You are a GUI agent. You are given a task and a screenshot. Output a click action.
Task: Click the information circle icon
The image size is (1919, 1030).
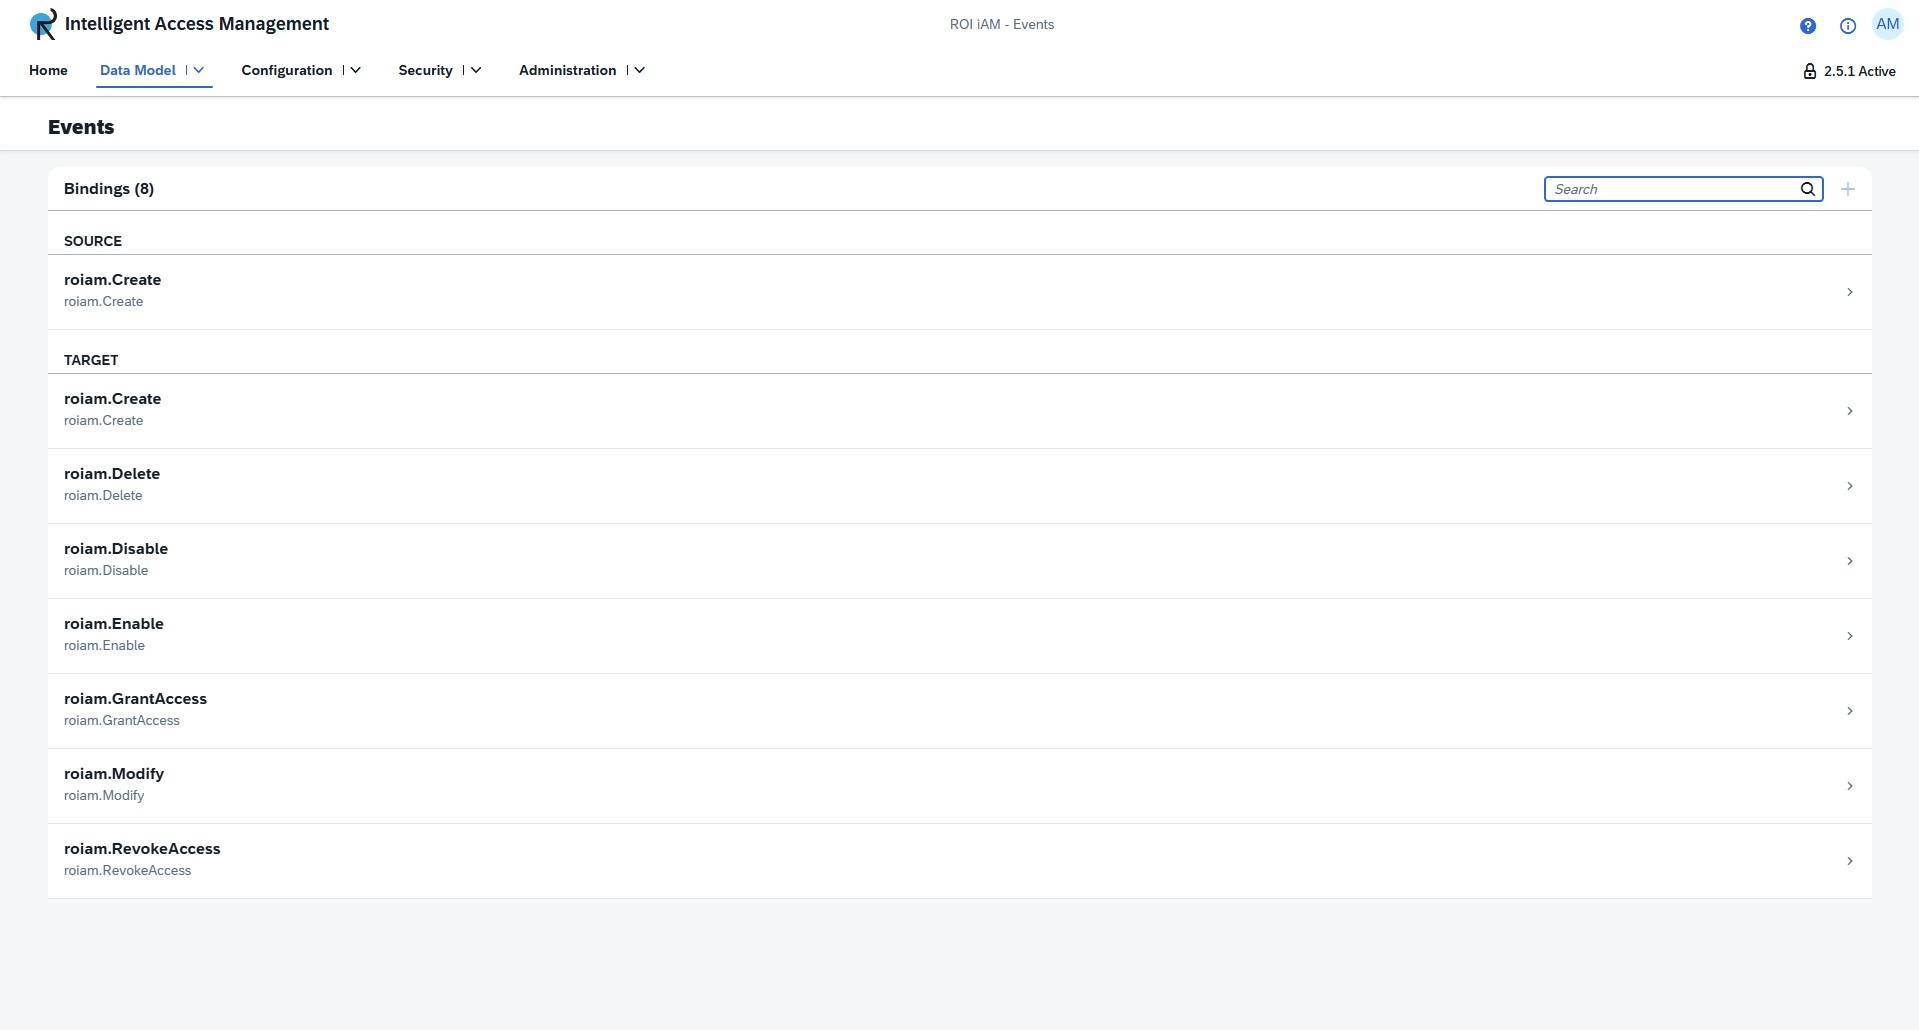tap(1847, 26)
